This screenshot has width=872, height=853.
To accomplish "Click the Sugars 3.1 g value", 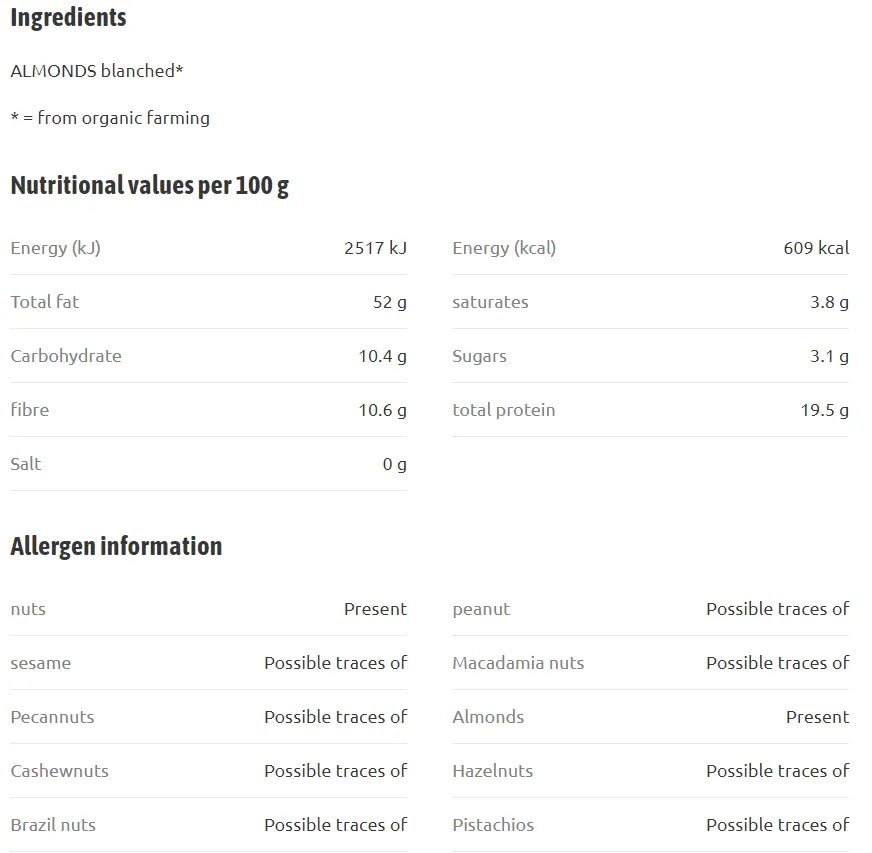I will (829, 356).
